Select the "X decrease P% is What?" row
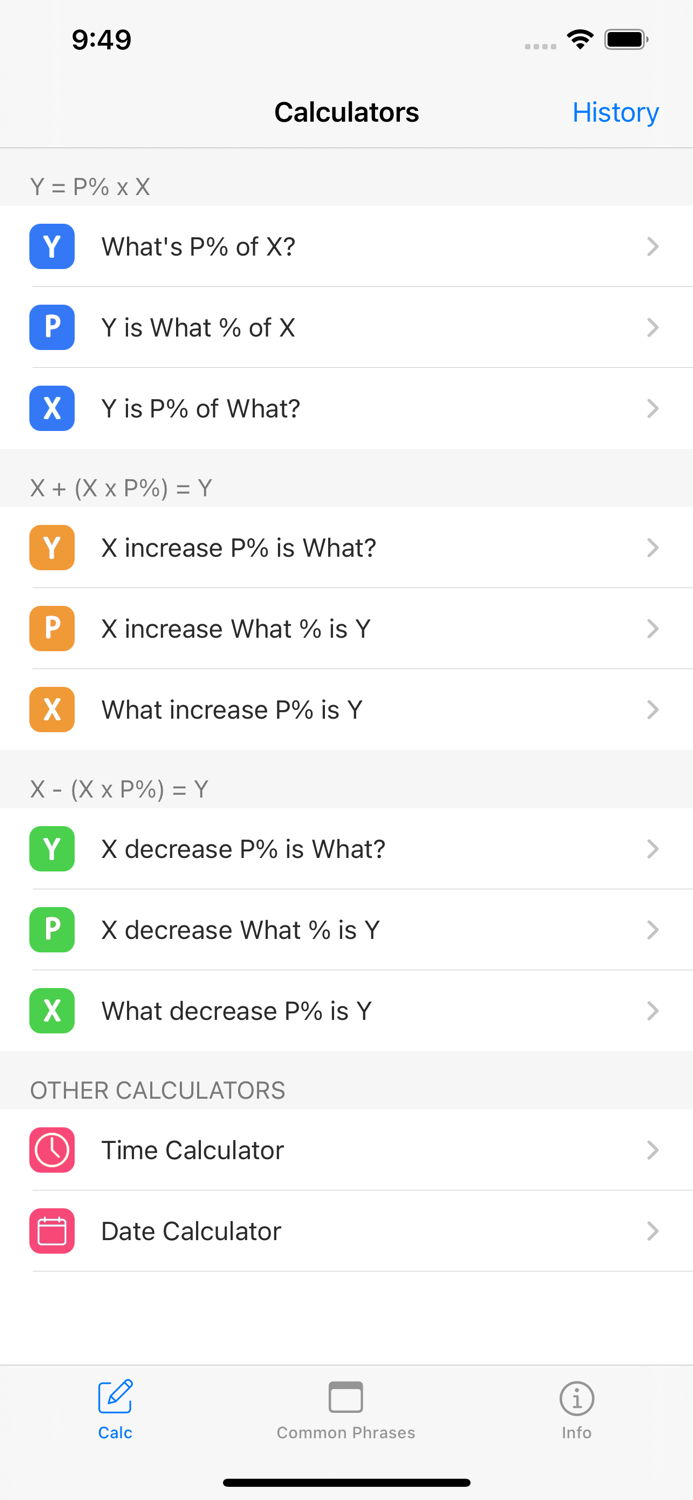This screenshot has width=693, height=1500. [347, 849]
